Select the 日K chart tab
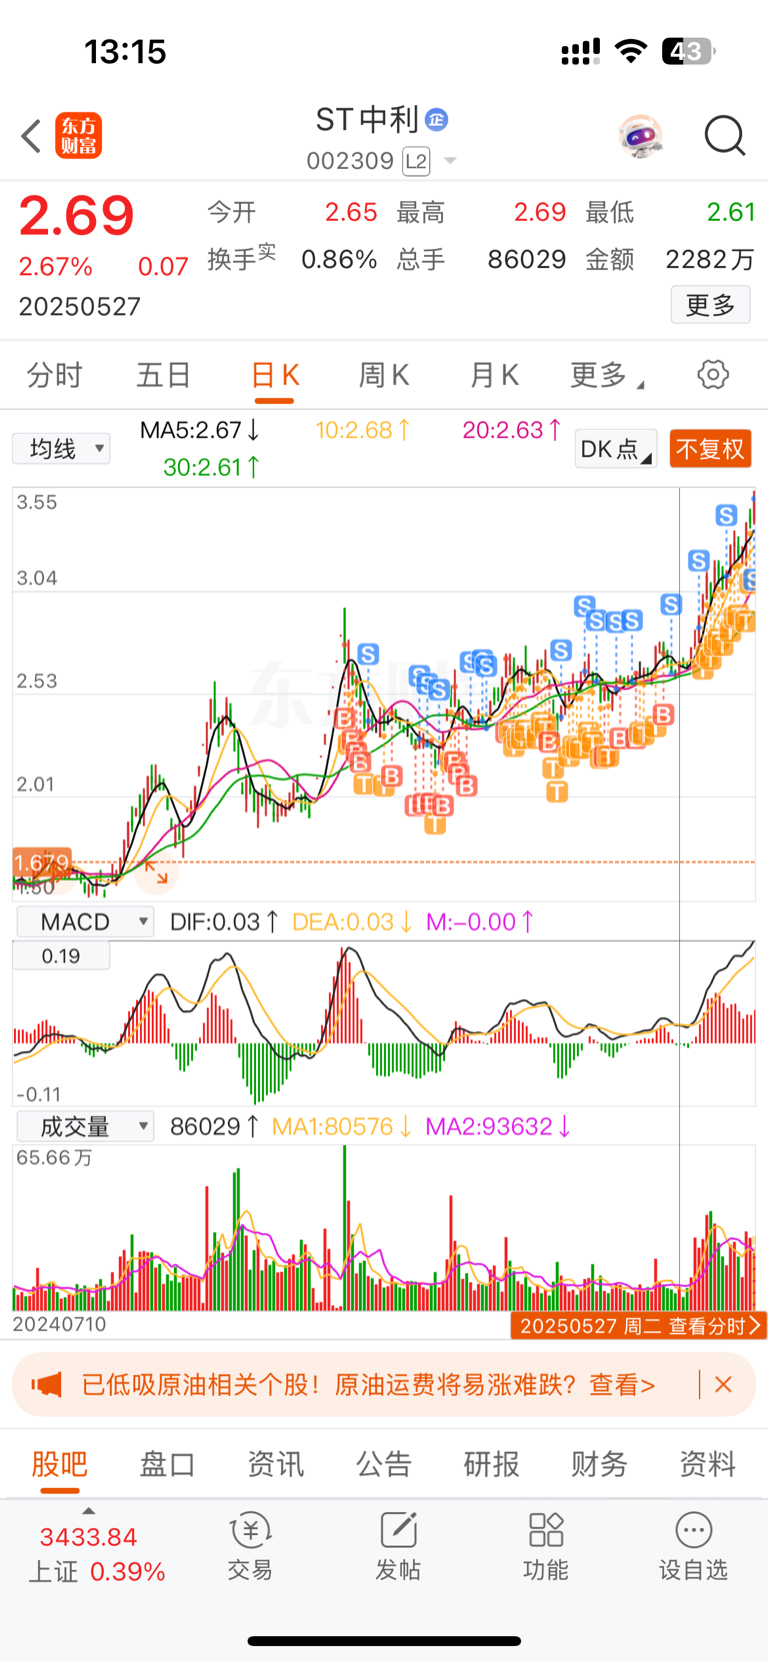 (x=274, y=375)
